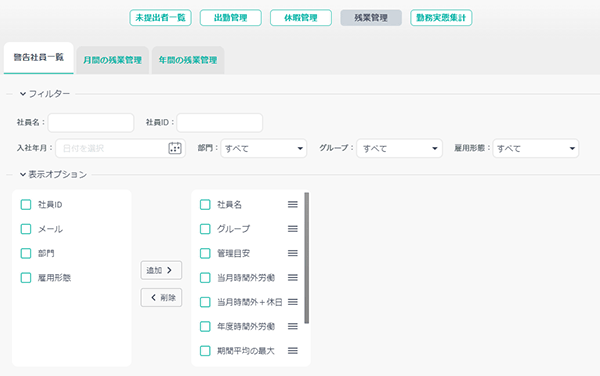Grab the reorder handle next to グループ

(x=293, y=229)
